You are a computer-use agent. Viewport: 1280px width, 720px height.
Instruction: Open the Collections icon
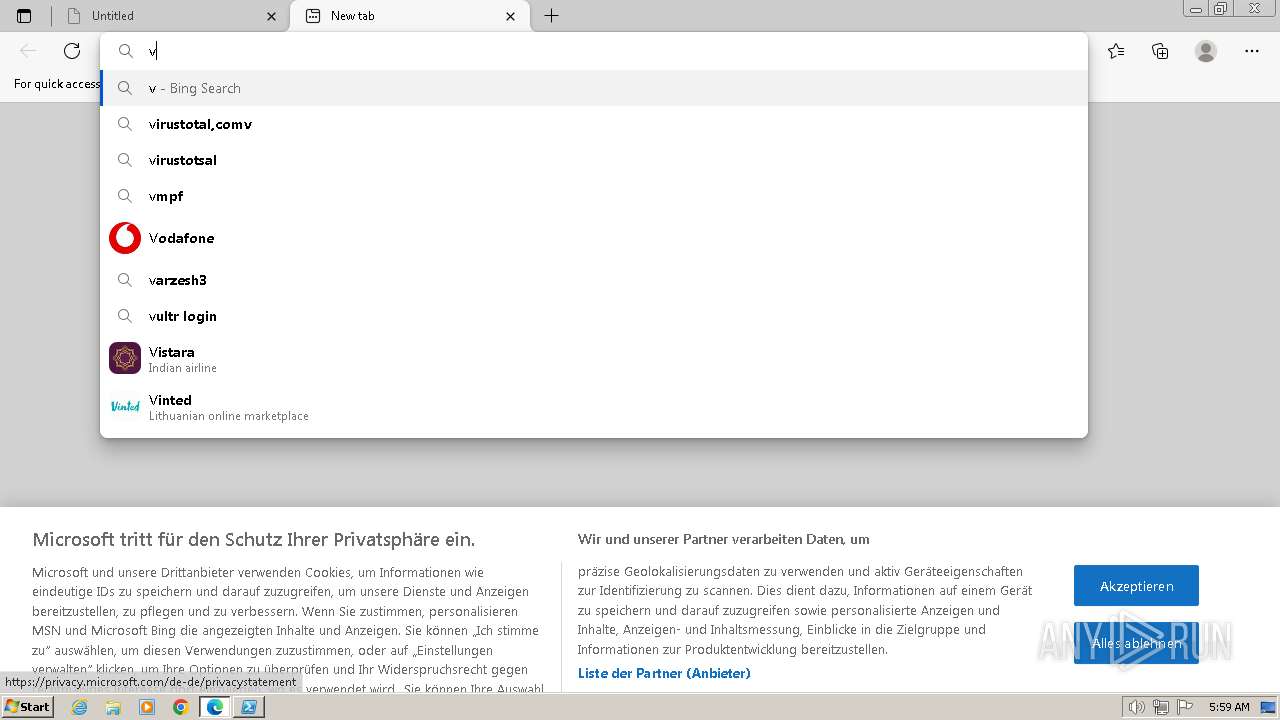point(1160,51)
